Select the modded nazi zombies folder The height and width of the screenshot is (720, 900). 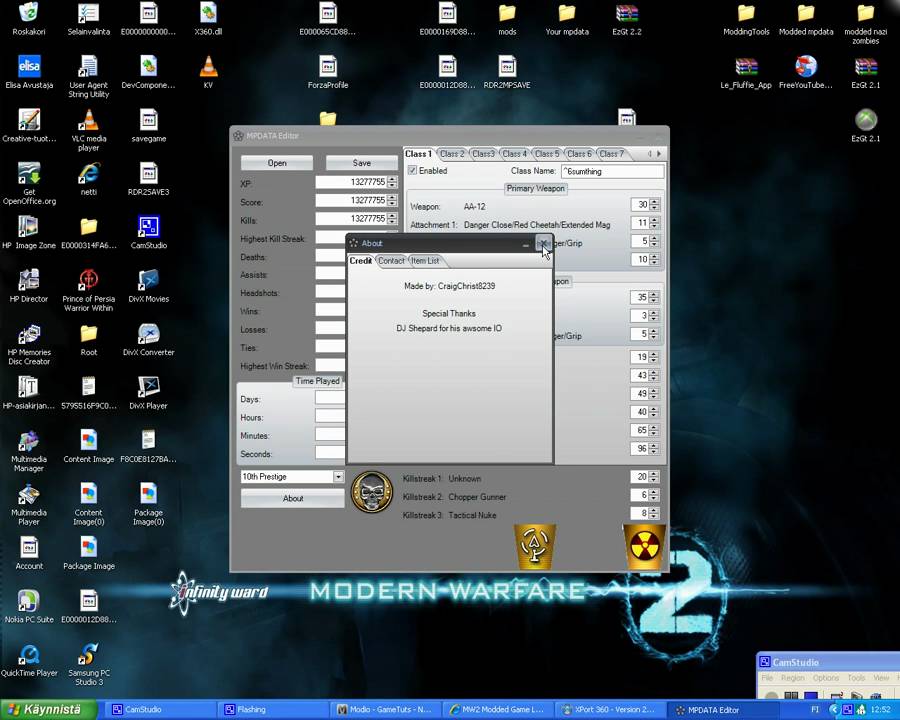click(866, 23)
